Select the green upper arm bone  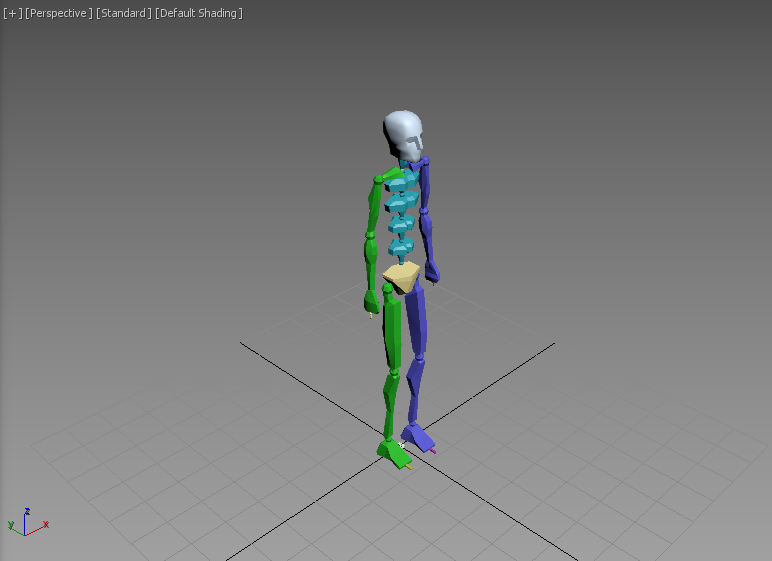tap(374, 207)
